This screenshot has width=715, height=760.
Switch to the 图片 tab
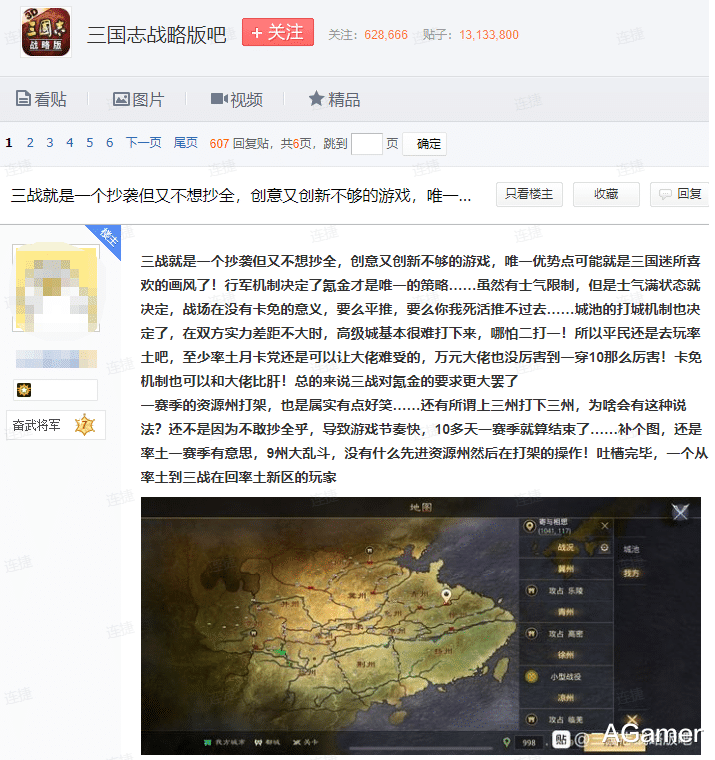click(x=139, y=99)
